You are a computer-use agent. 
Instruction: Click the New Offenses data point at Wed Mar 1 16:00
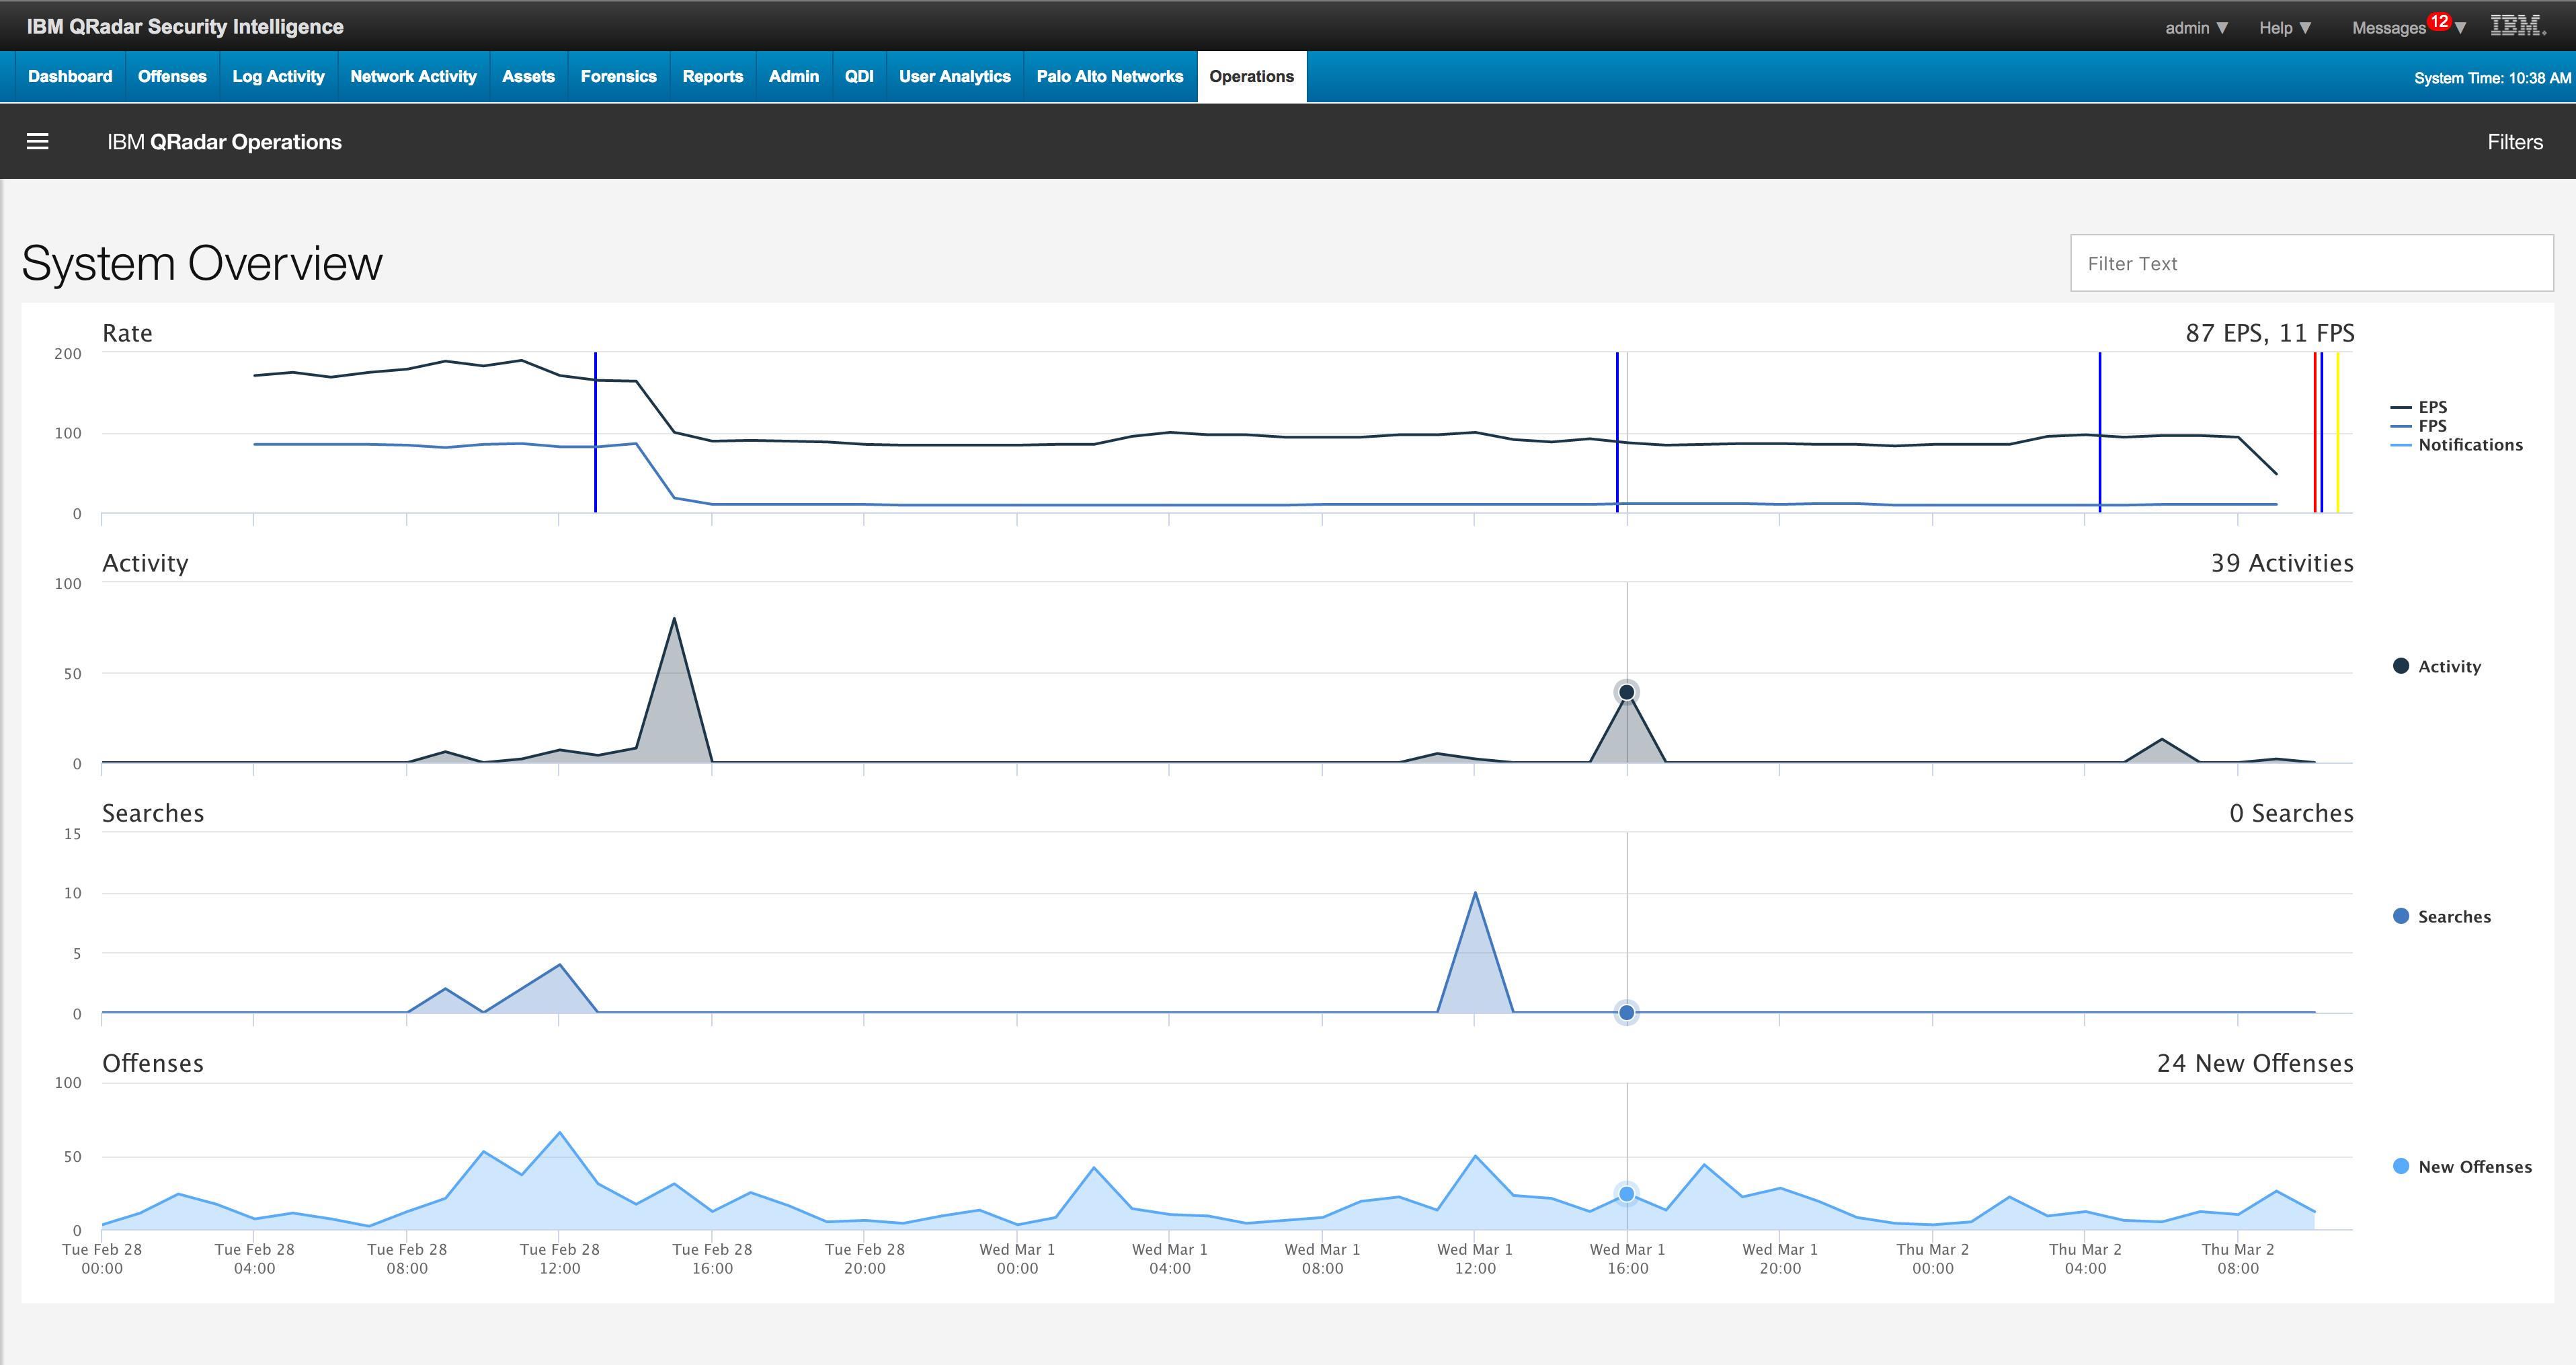1626,1194
